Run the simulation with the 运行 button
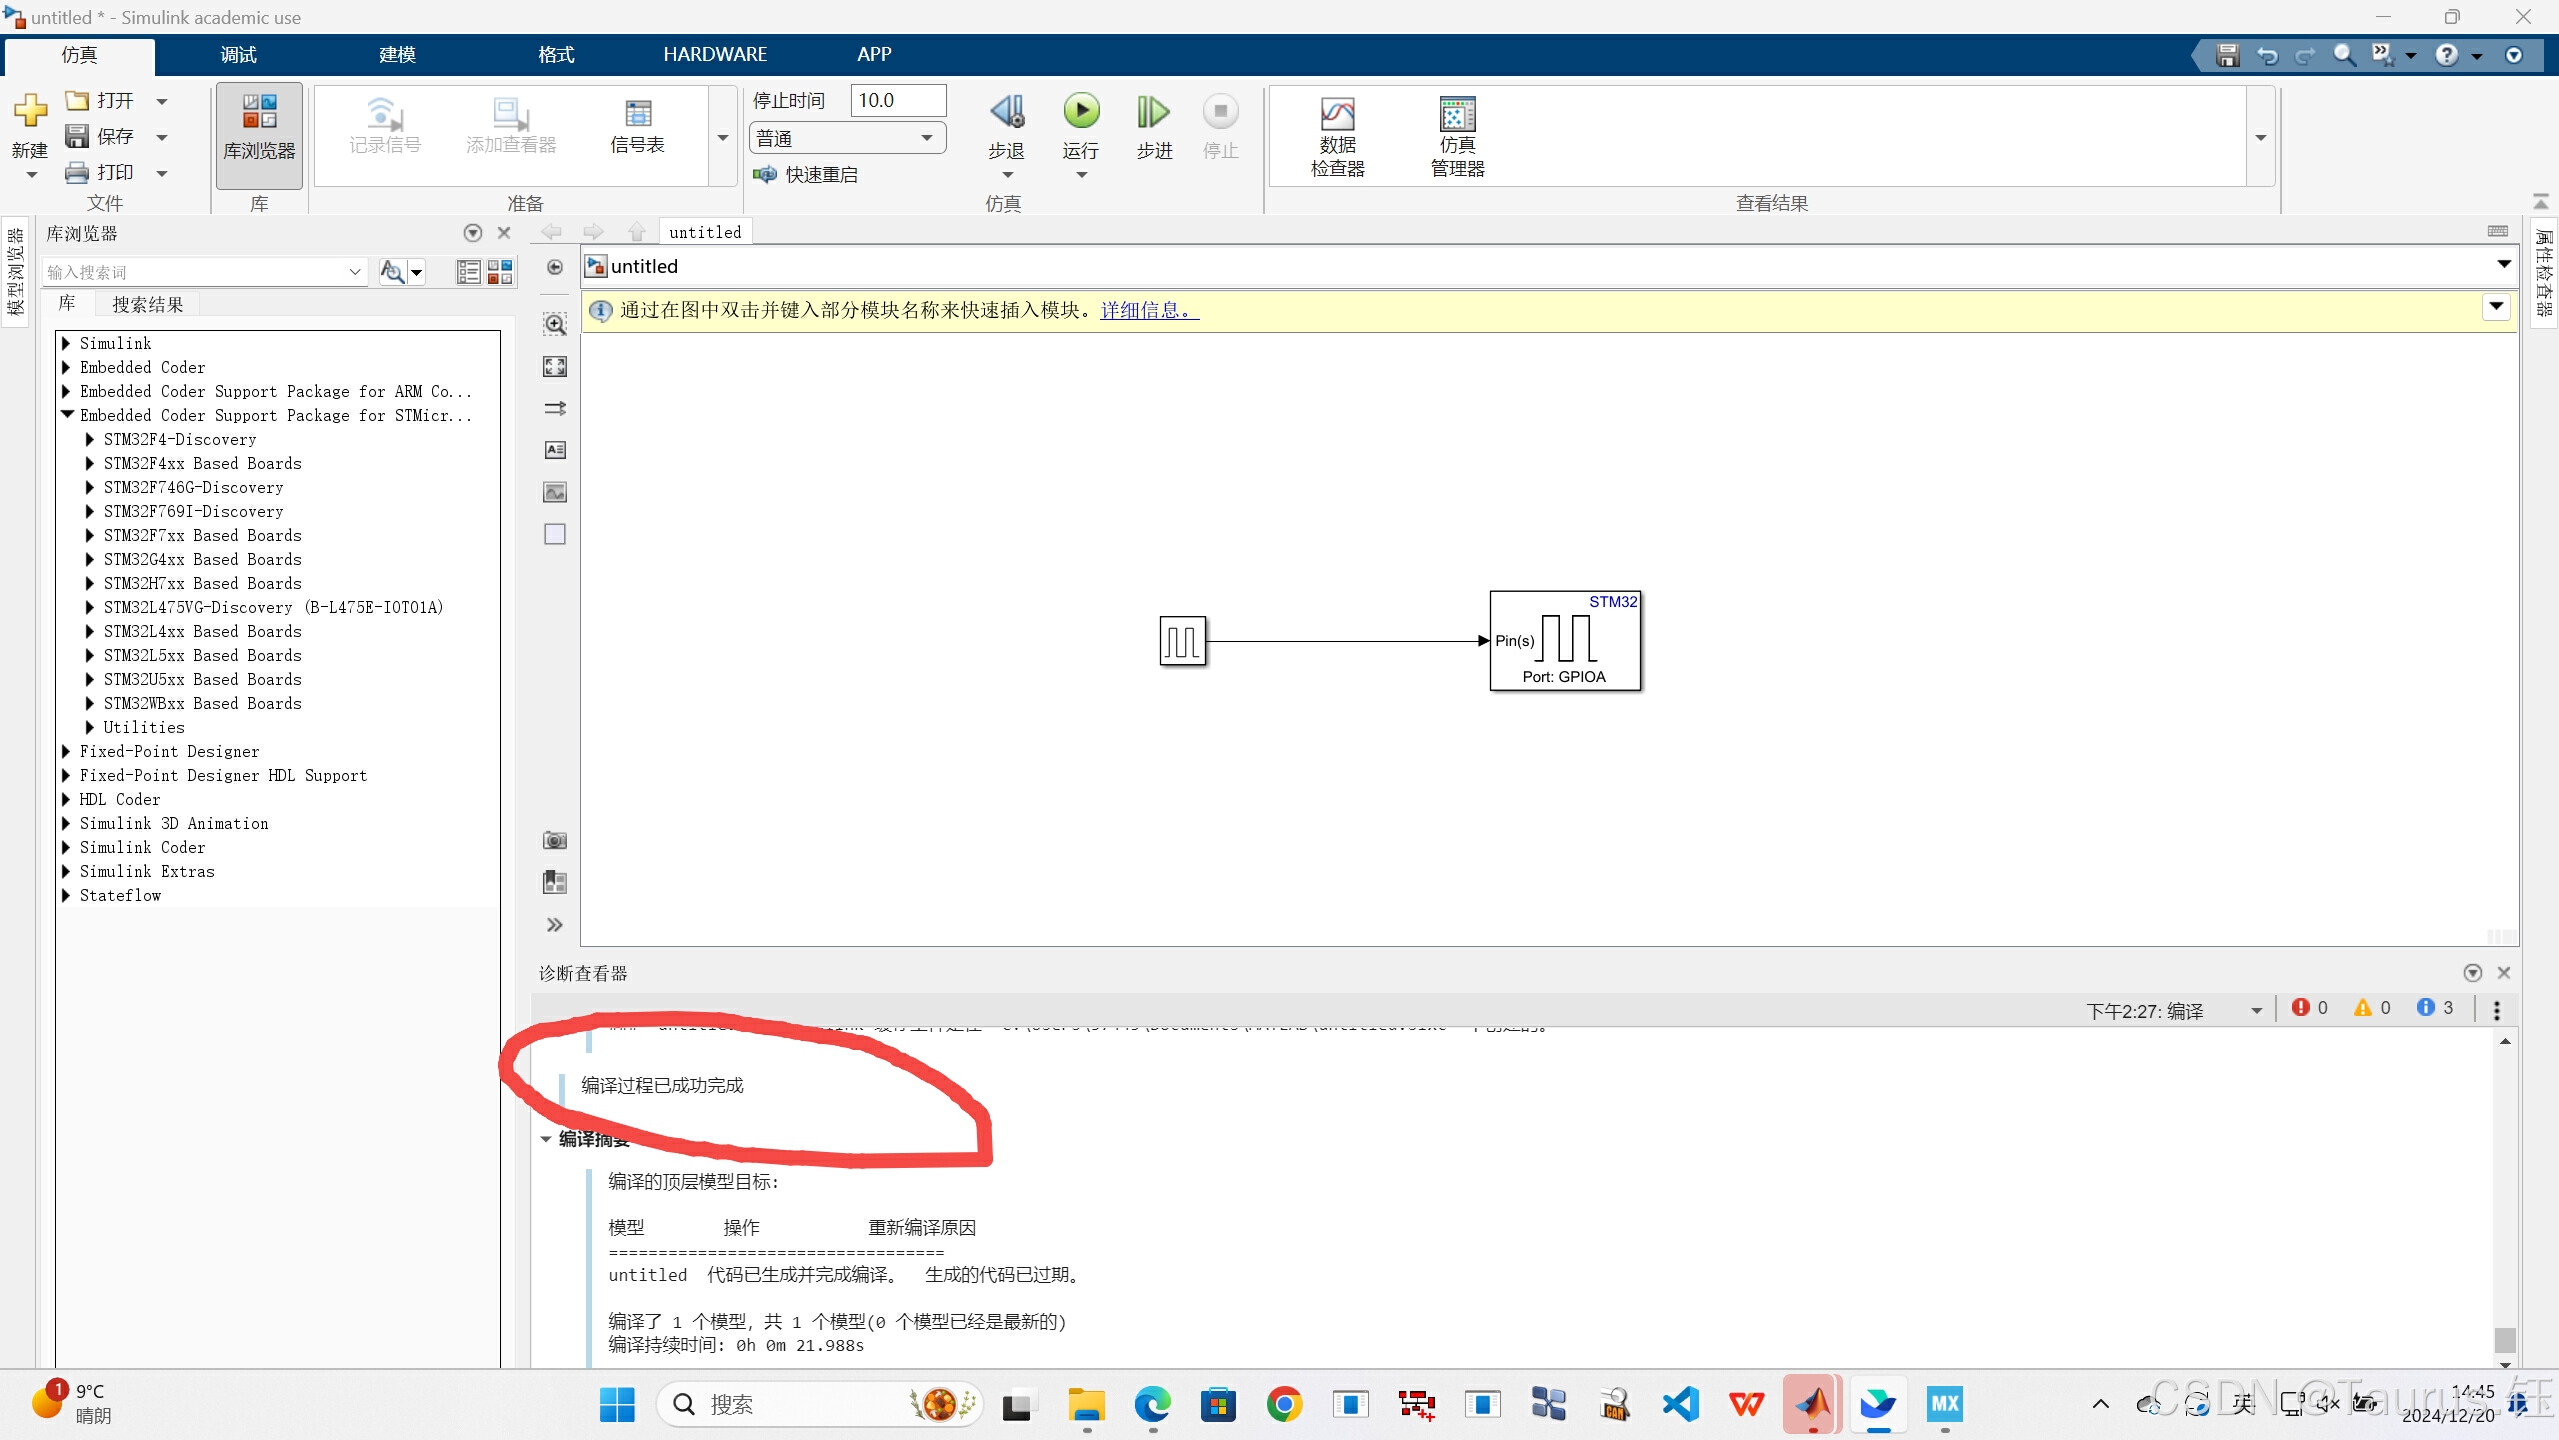The width and height of the screenshot is (2559, 1440). [1080, 112]
